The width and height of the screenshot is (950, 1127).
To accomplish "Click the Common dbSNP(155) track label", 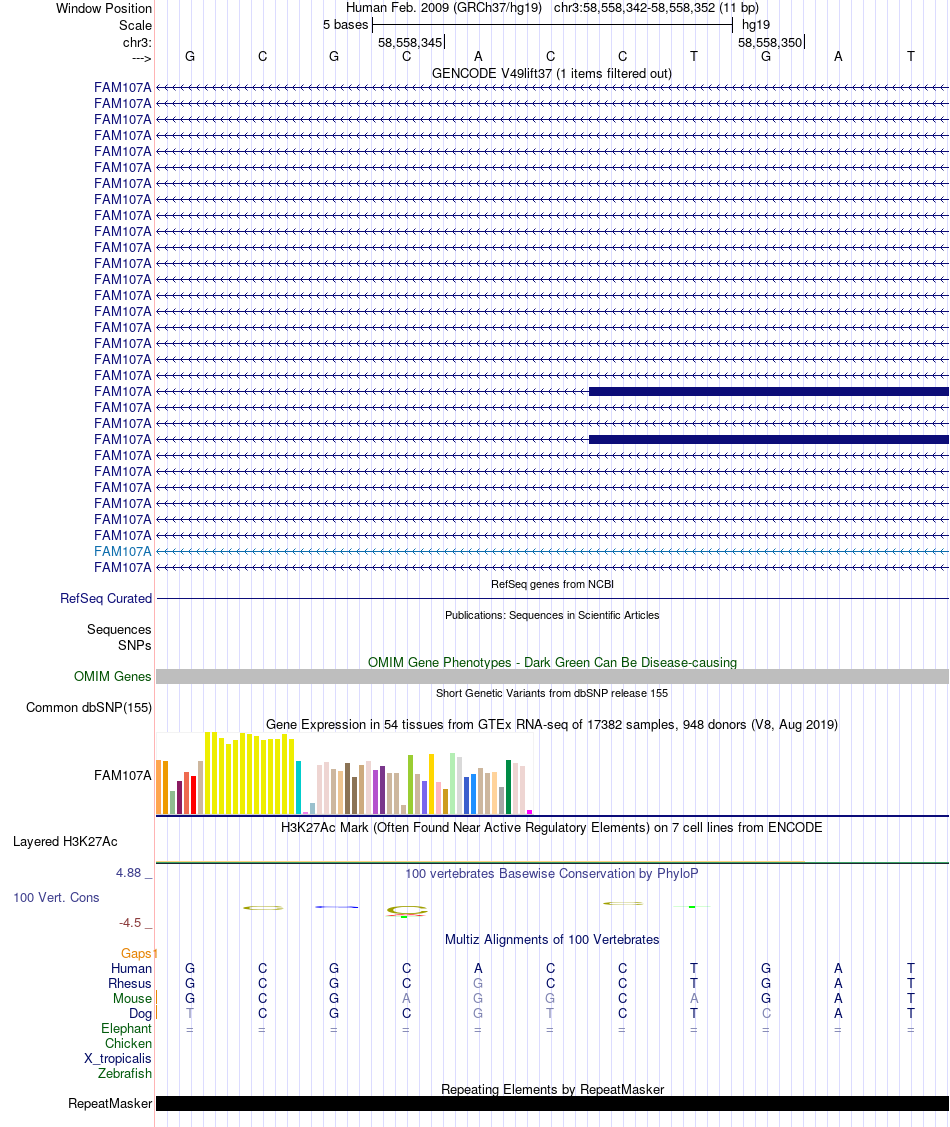I will (89, 707).
